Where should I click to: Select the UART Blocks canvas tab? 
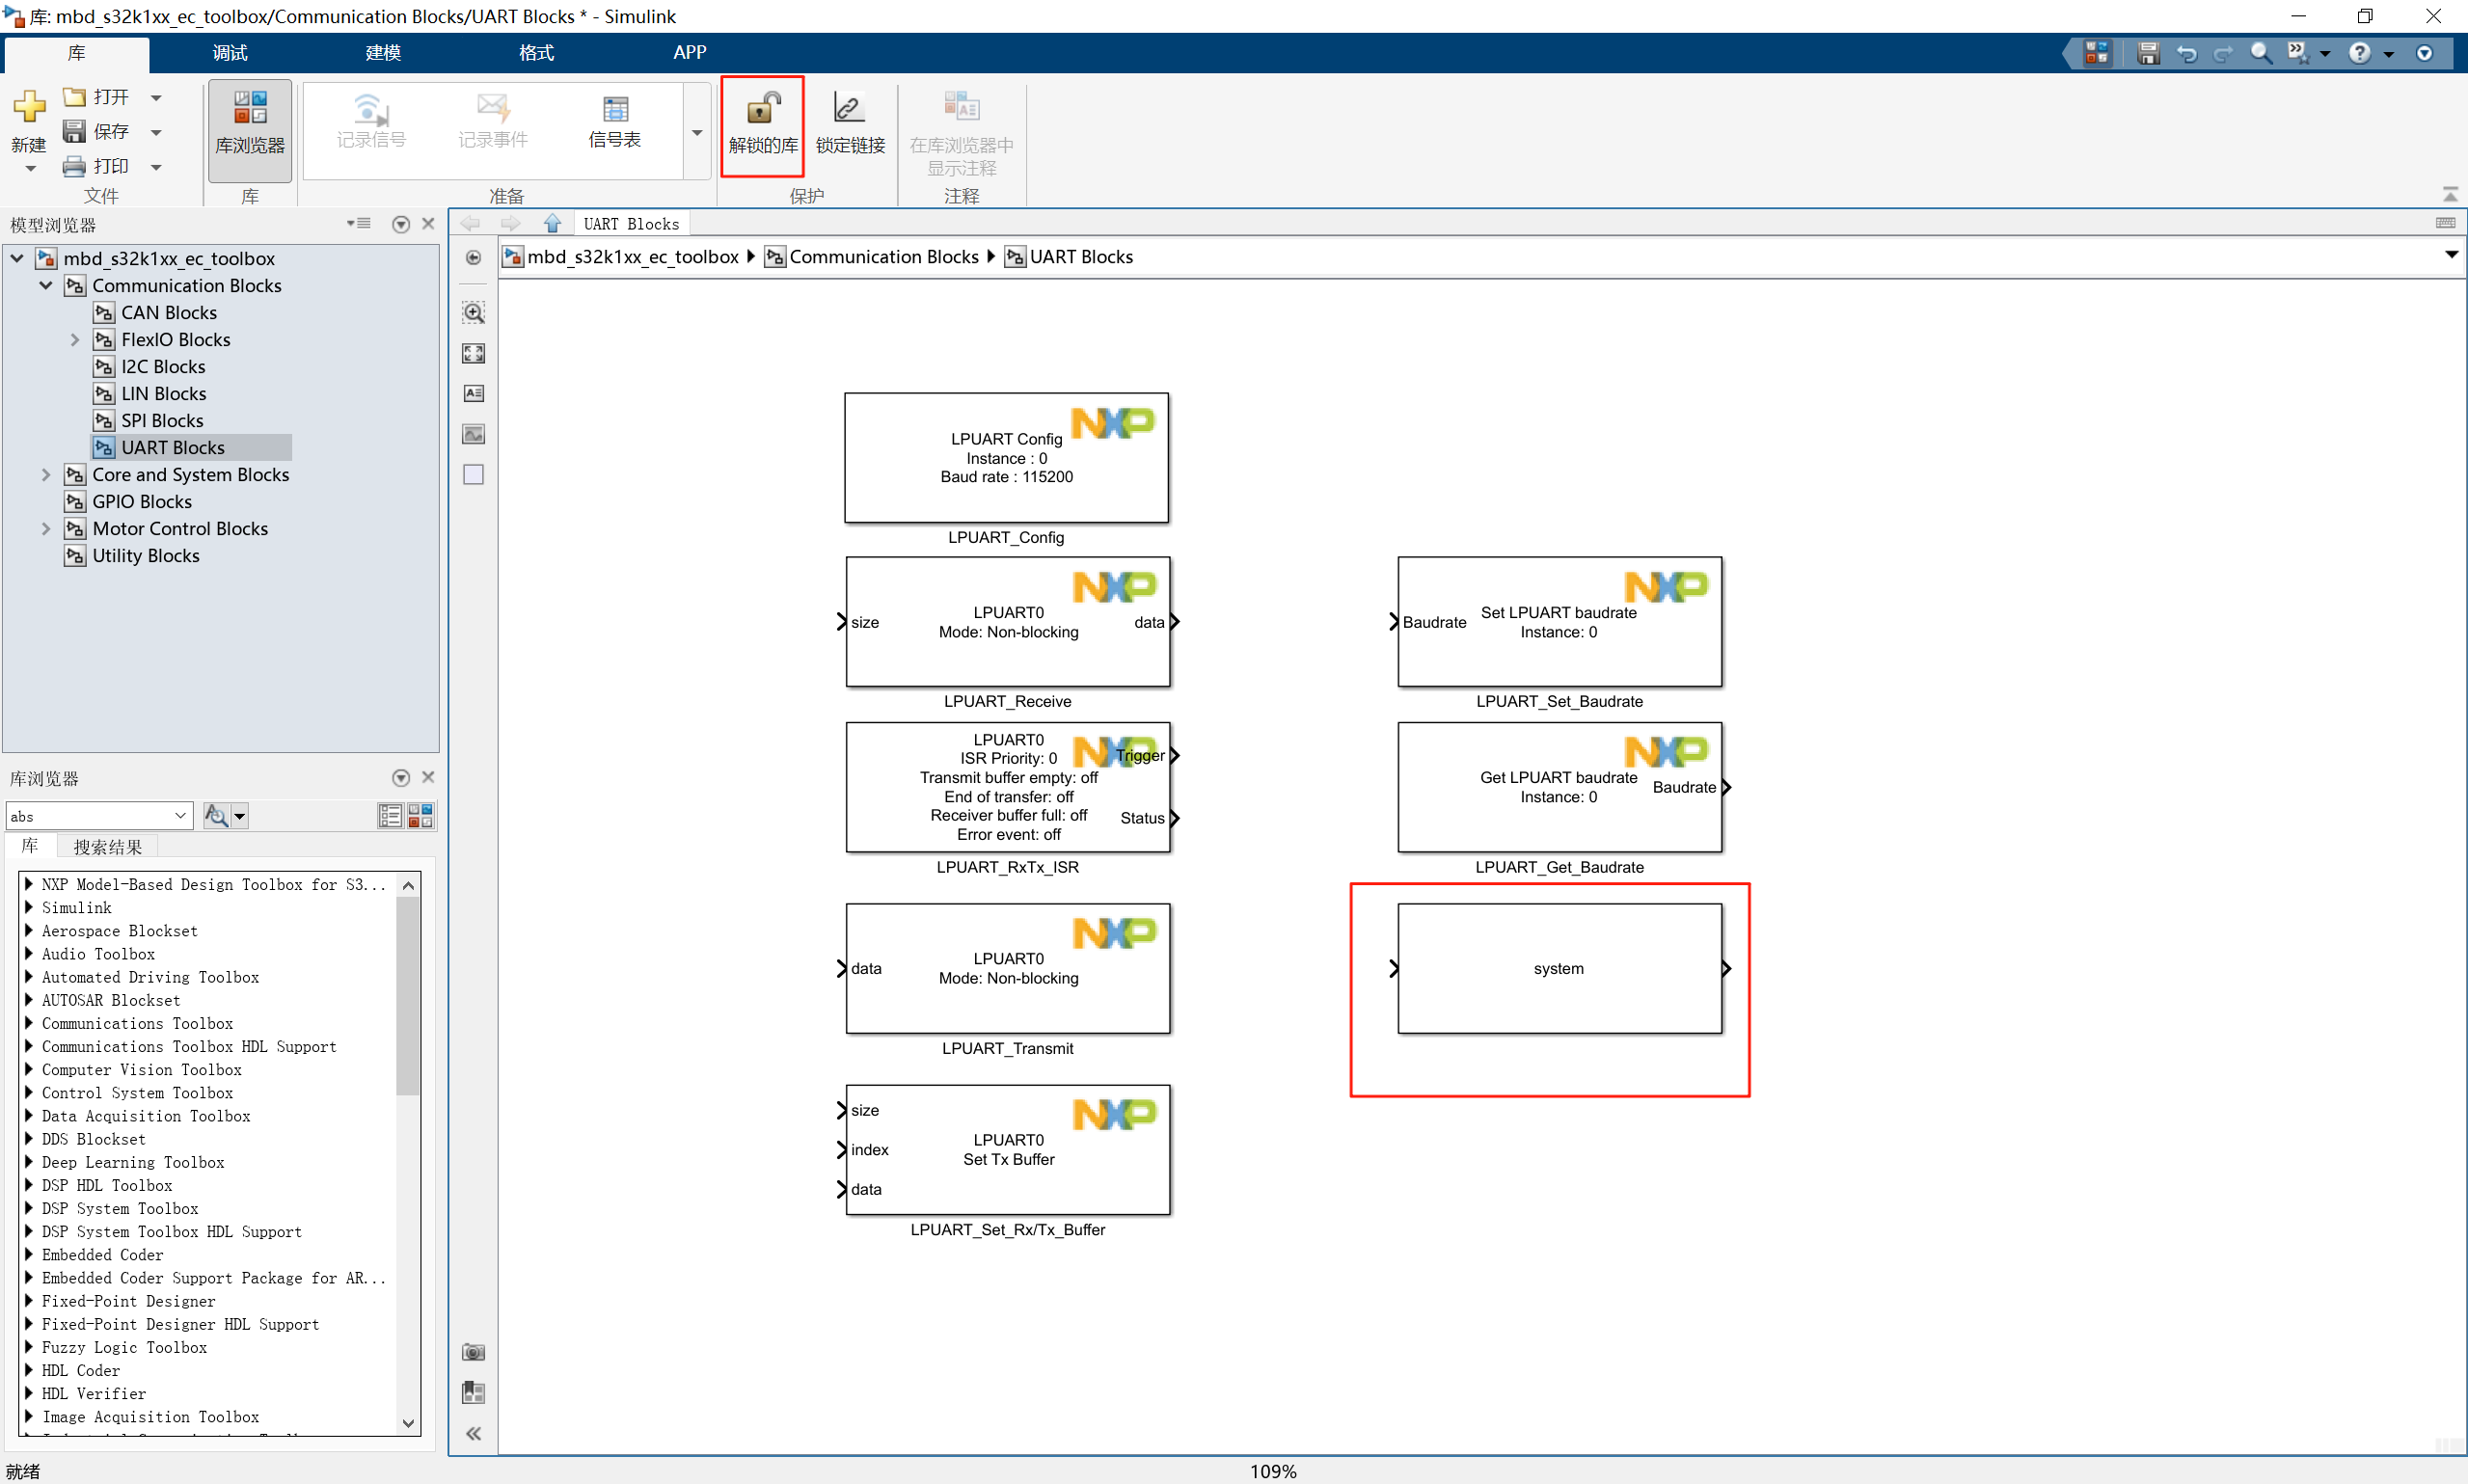pyautogui.click(x=631, y=224)
